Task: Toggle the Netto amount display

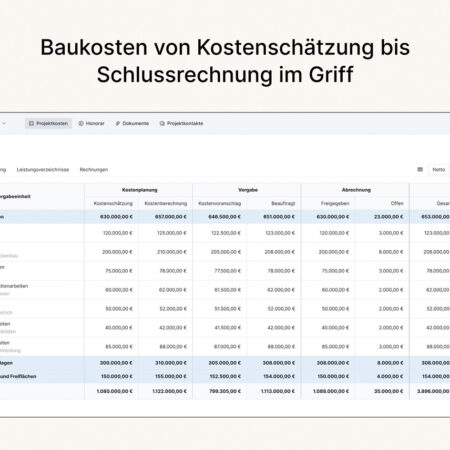Action: 439,169
